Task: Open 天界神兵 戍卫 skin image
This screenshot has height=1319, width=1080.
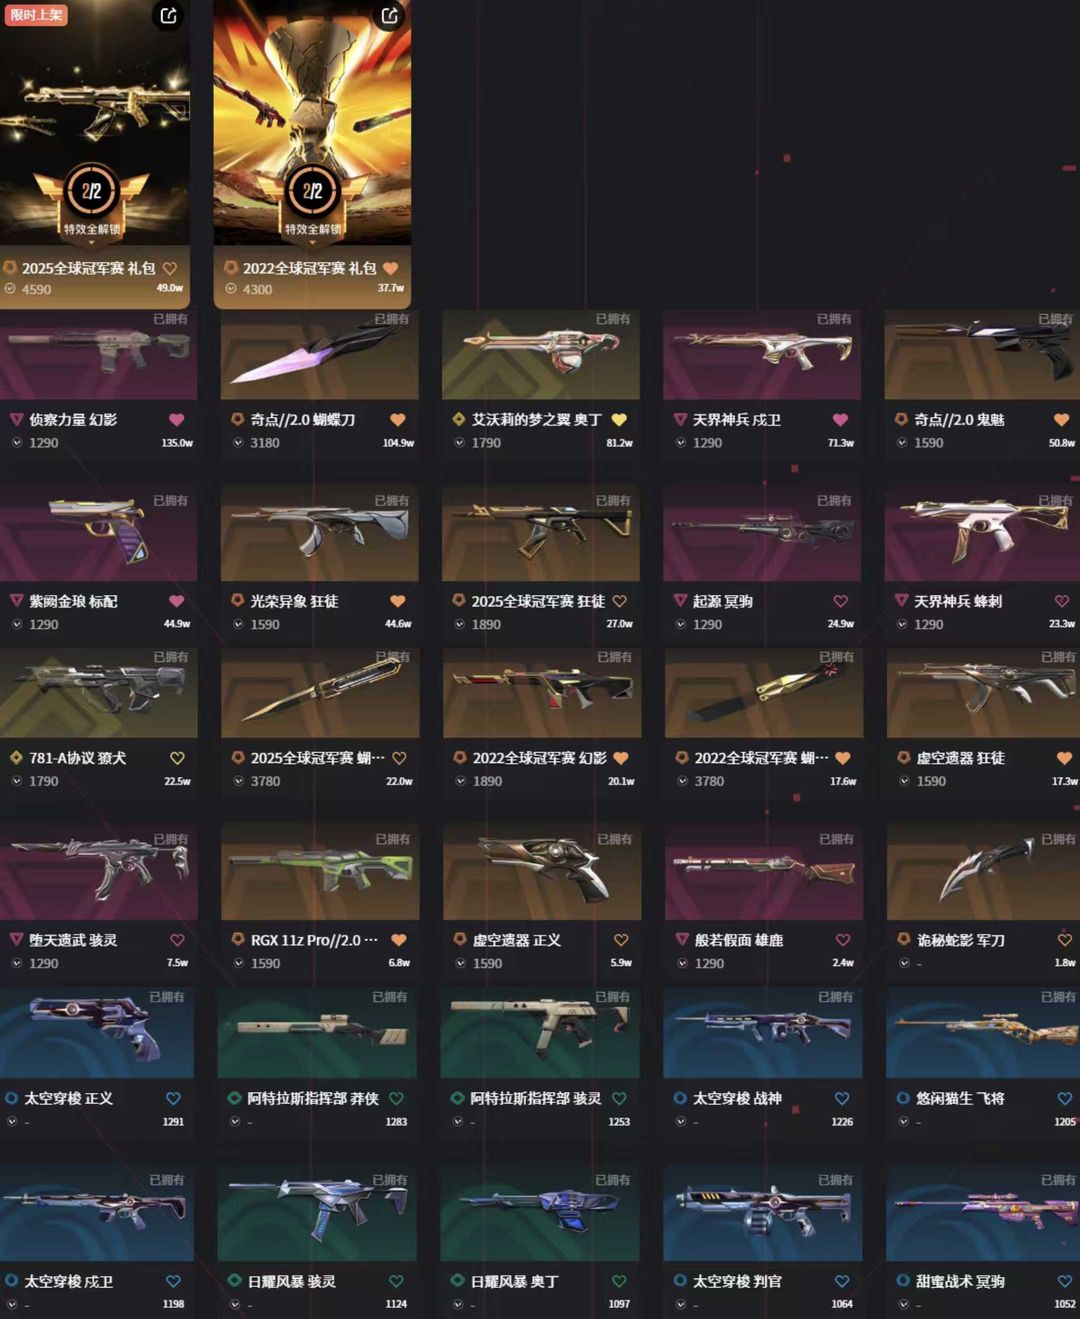Action: click(762, 354)
